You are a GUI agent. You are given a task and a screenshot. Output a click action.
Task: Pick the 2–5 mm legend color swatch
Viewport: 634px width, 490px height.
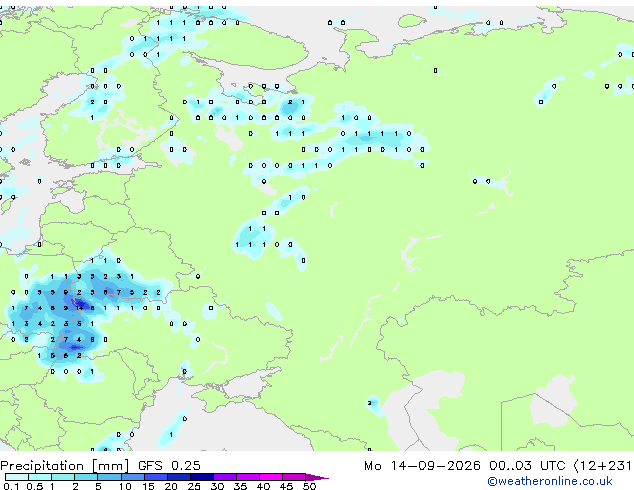click(86, 477)
